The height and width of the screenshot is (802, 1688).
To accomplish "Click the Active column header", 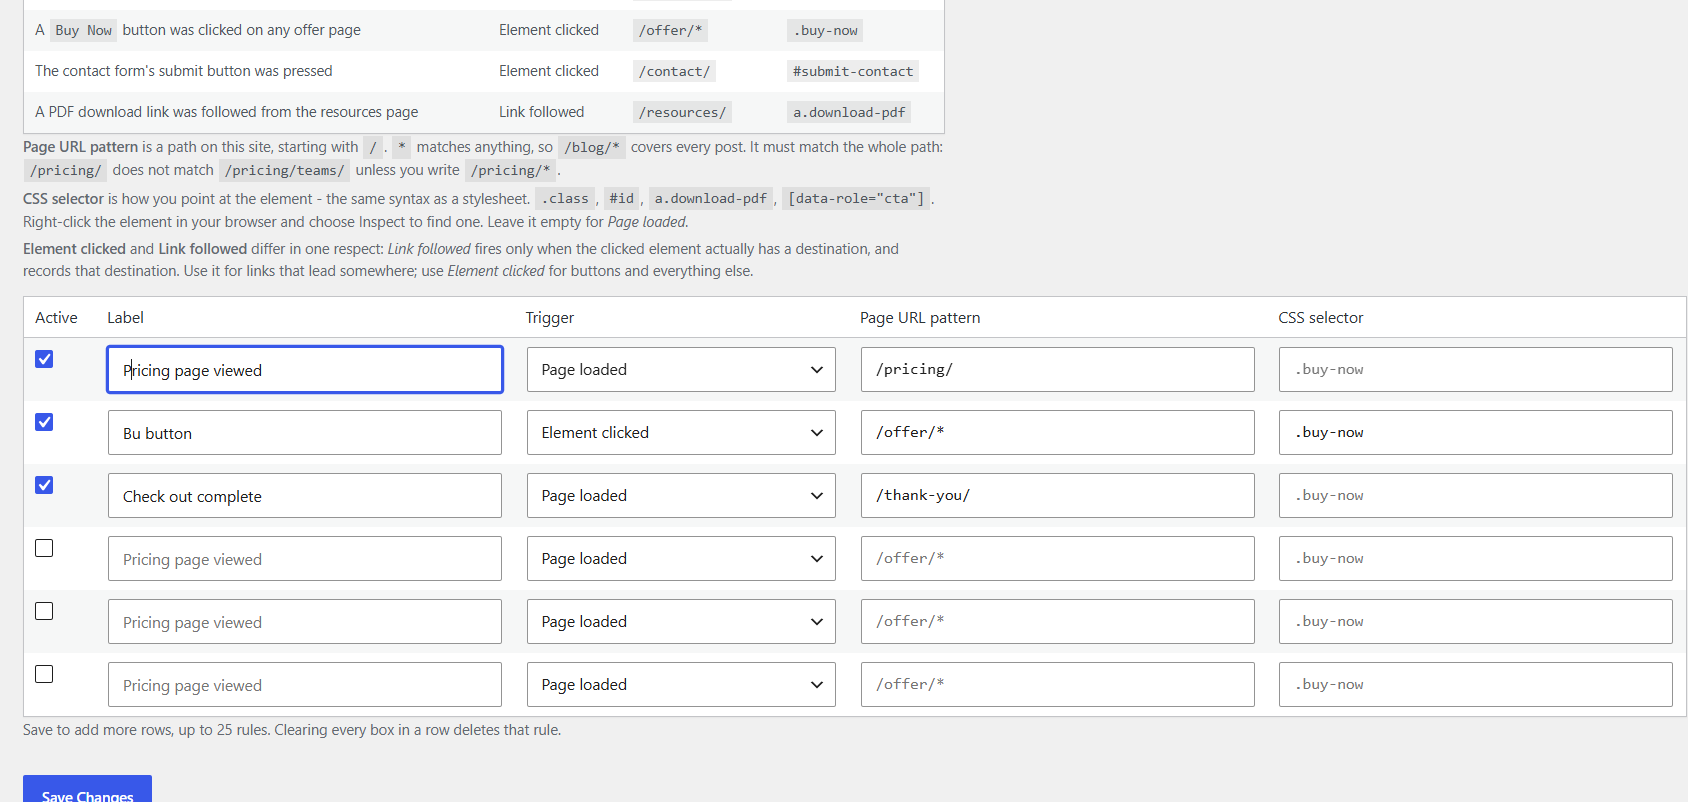I will coord(56,318).
